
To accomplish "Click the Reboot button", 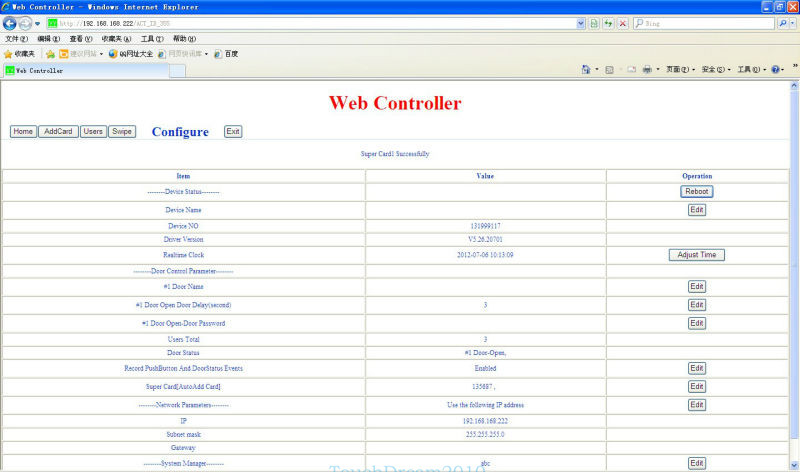I will click(696, 191).
